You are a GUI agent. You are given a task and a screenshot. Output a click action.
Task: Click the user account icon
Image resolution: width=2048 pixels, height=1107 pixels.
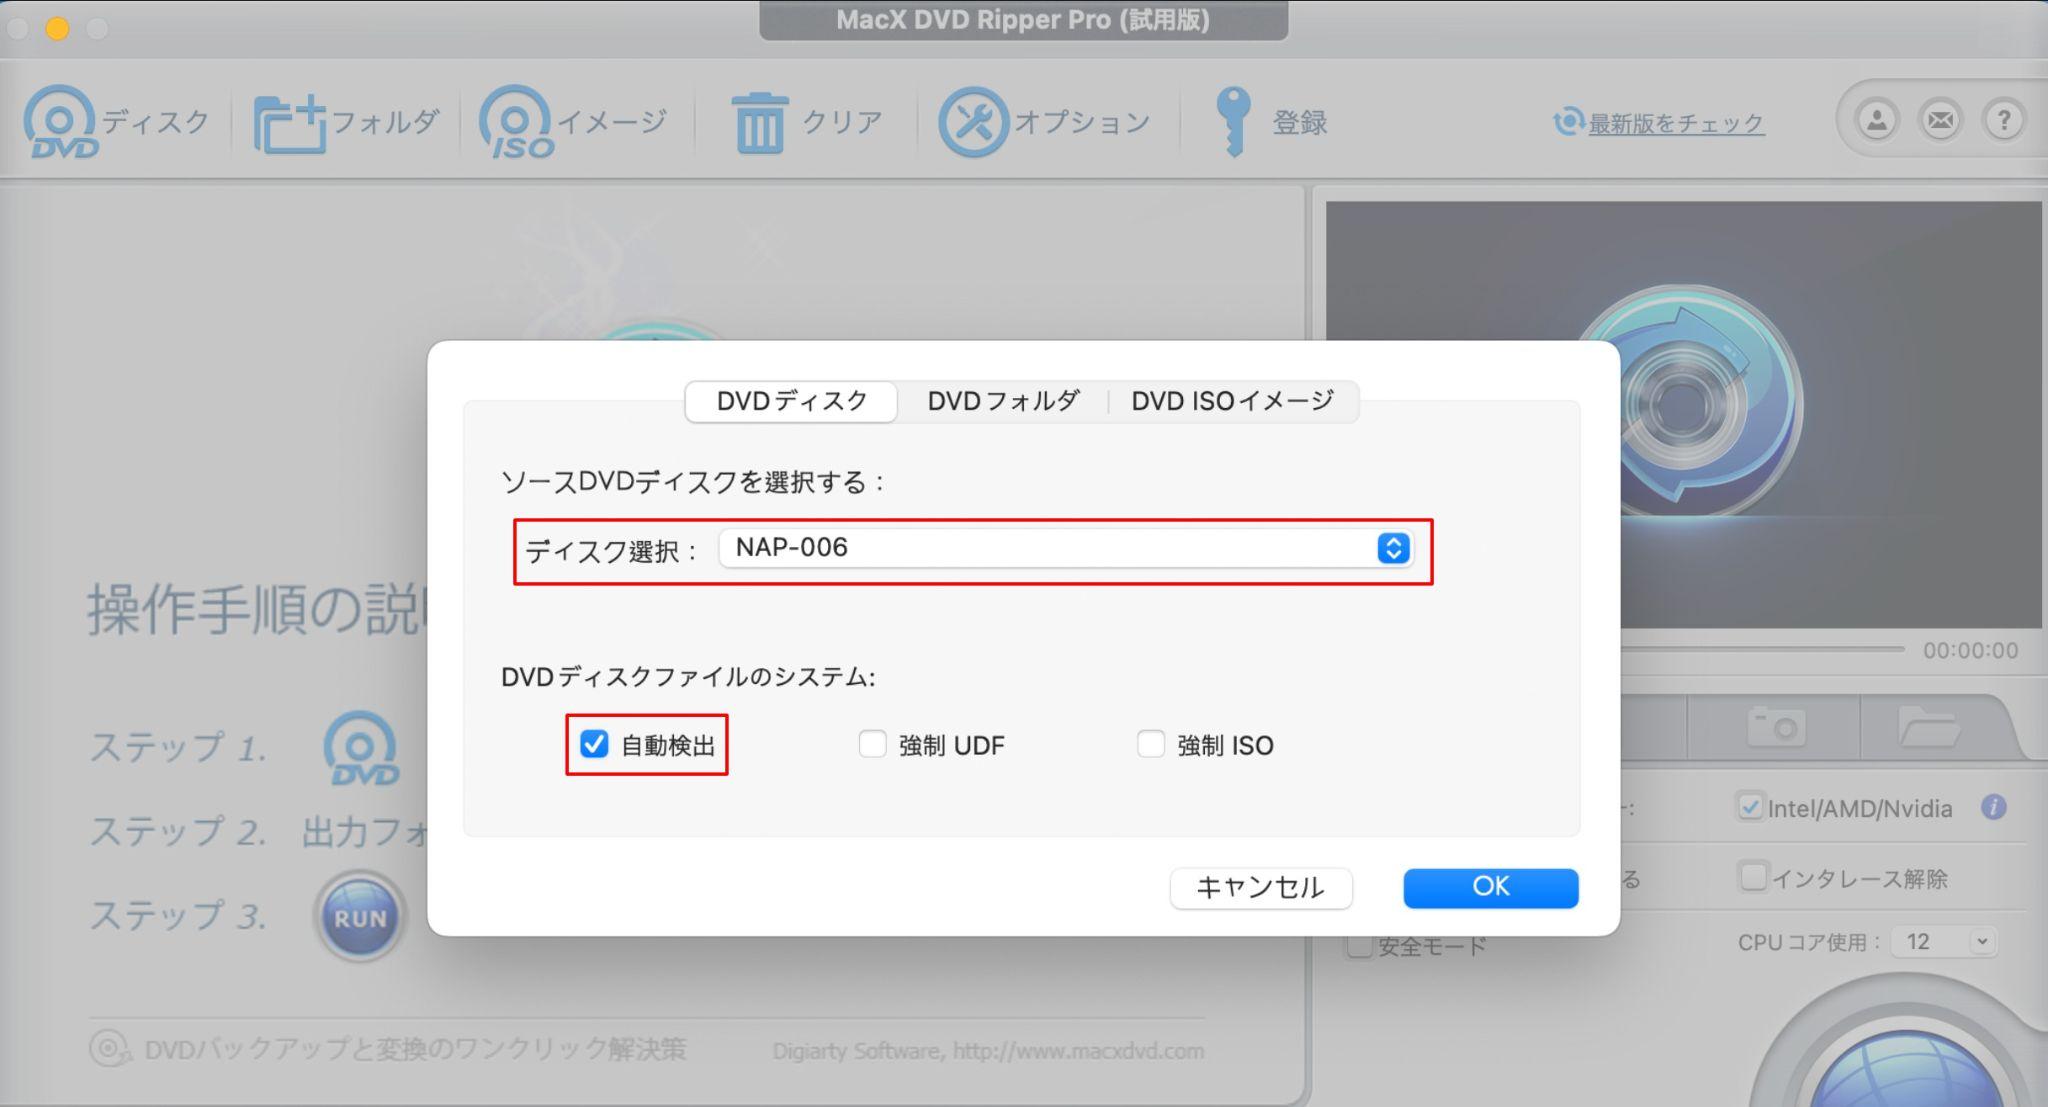pos(1877,121)
